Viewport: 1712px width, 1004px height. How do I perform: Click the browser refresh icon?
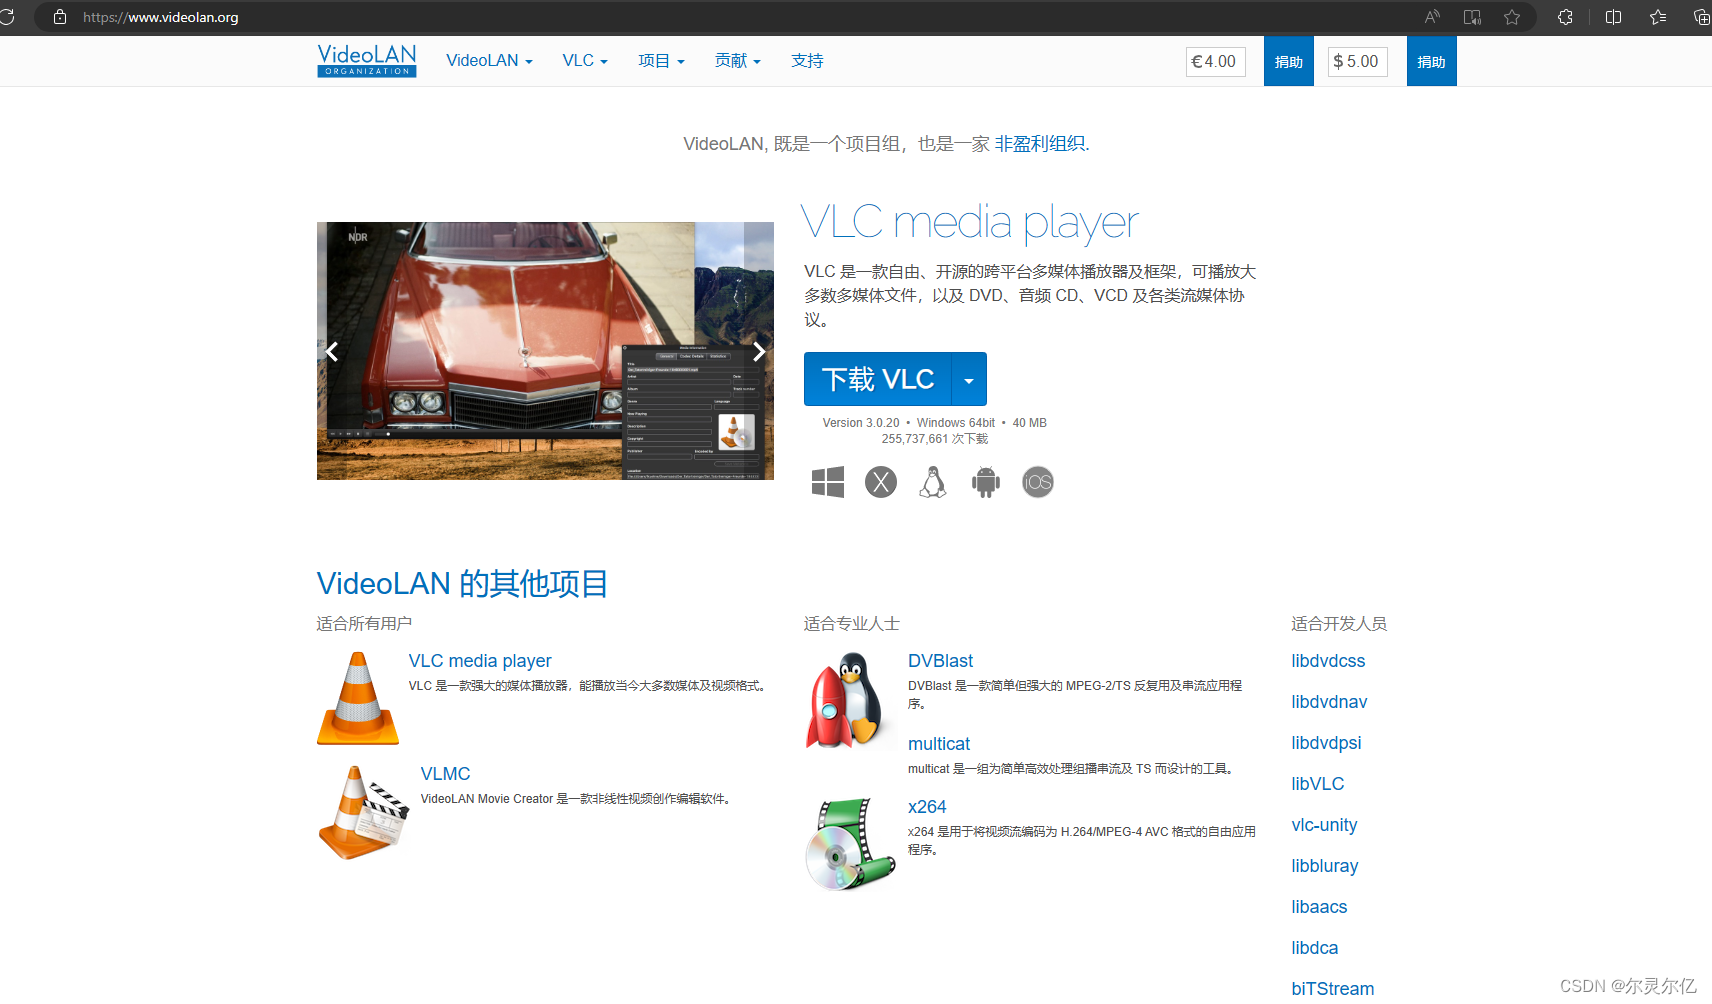coord(7,17)
